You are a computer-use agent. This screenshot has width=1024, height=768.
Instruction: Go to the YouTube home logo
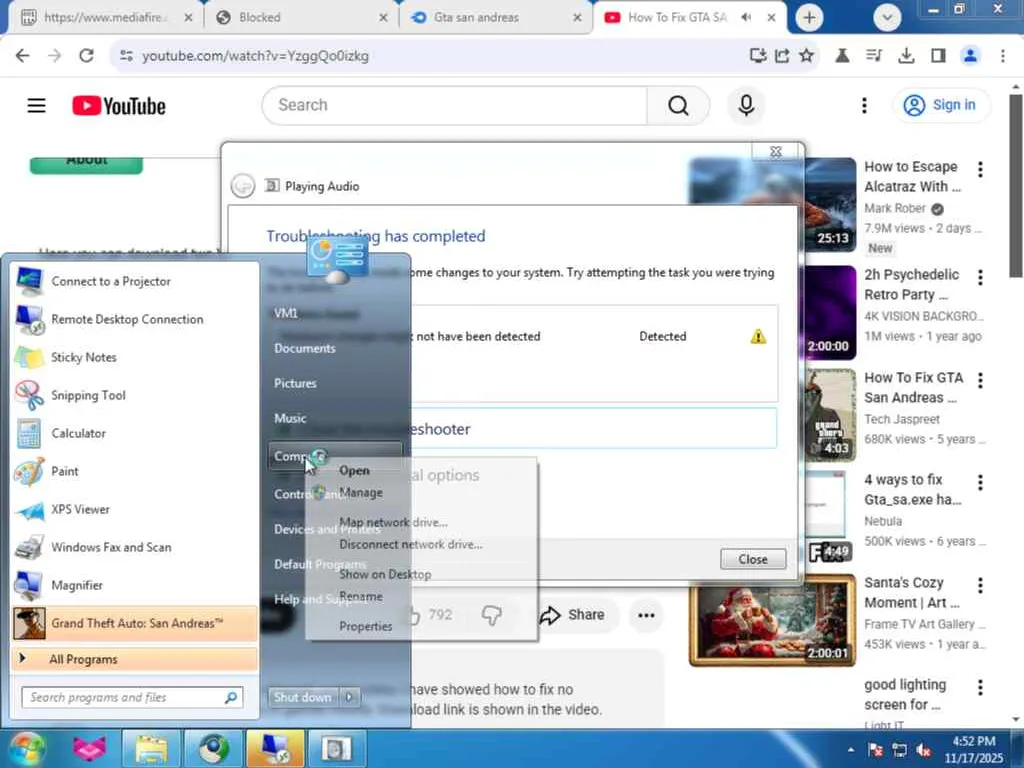[x=119, y=105]
